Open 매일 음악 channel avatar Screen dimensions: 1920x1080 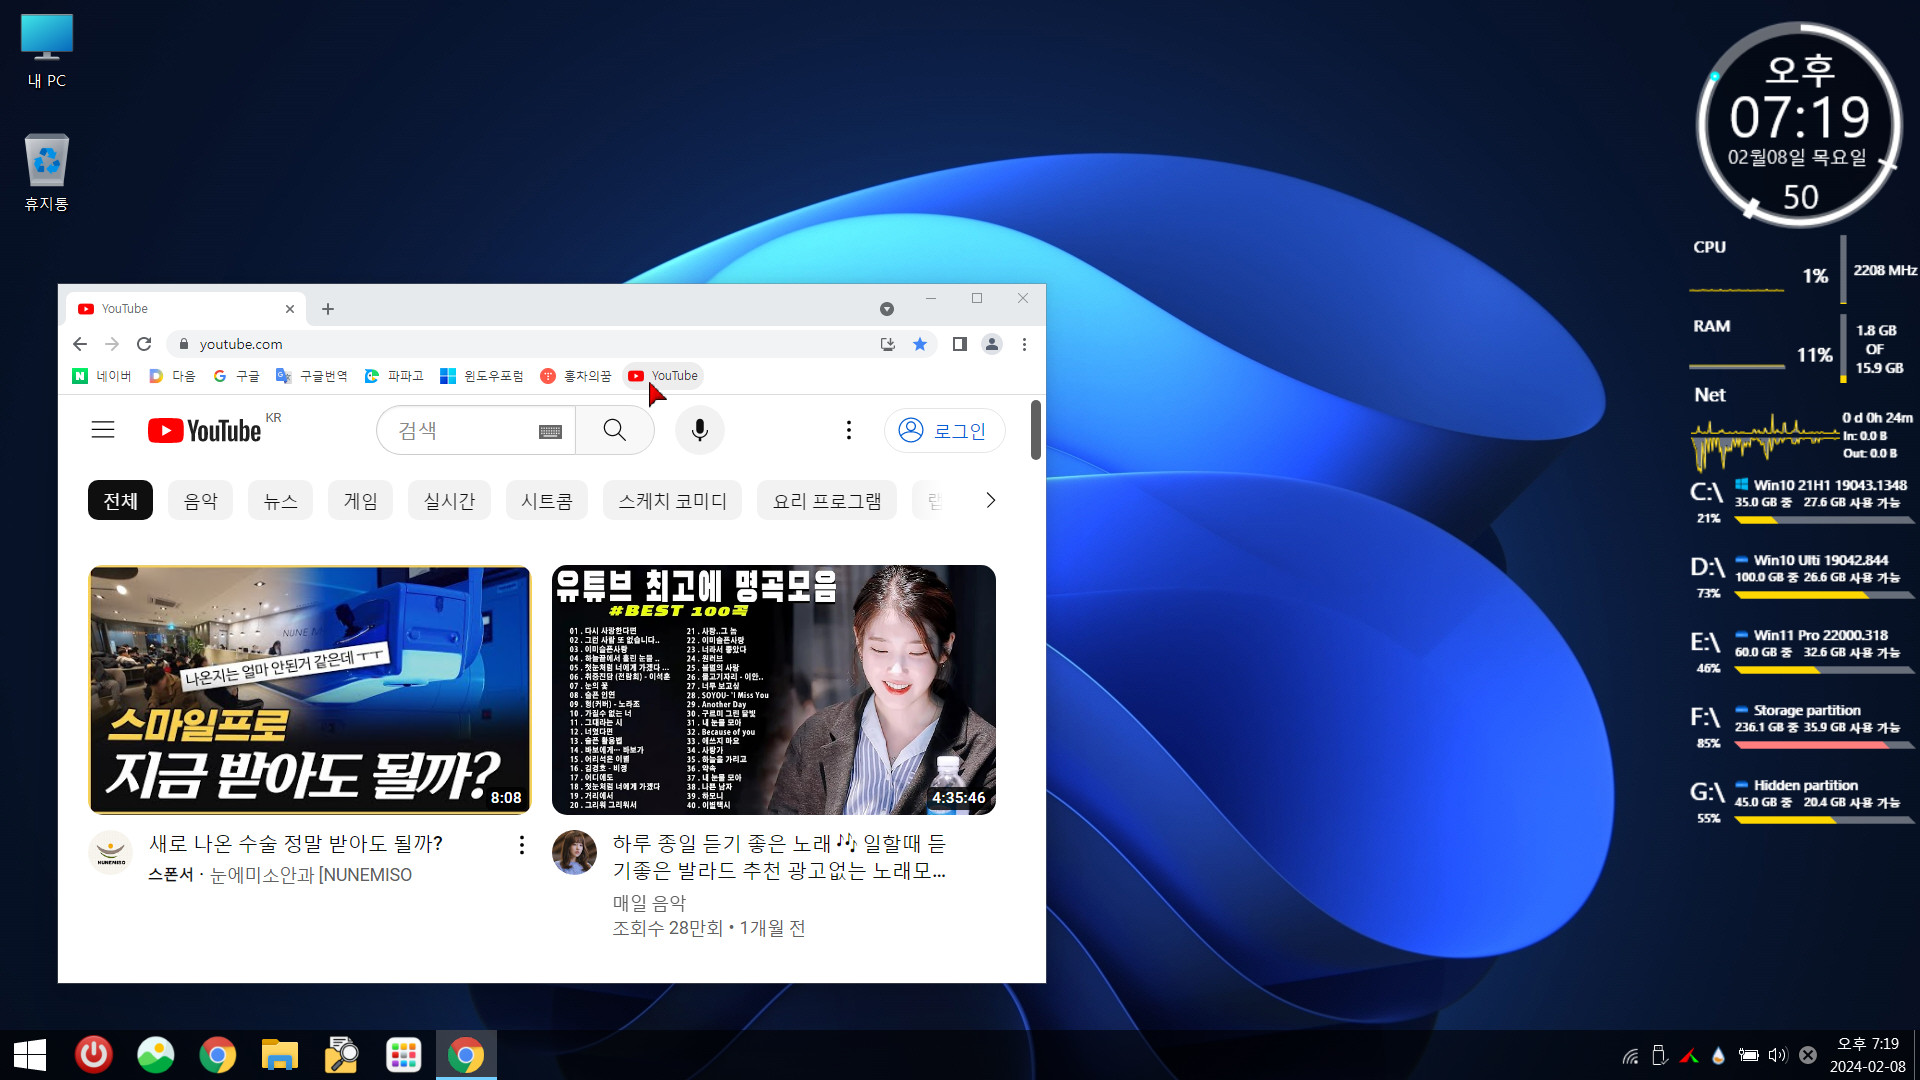coord(574,853)
